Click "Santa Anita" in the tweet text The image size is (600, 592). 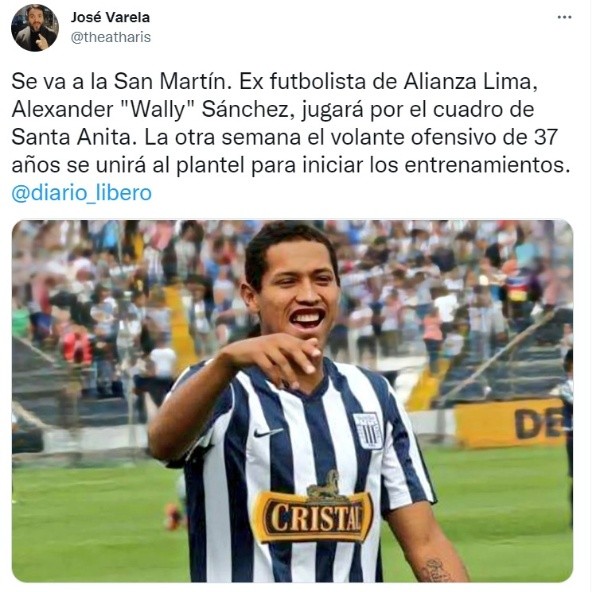[x=71, y=137]
